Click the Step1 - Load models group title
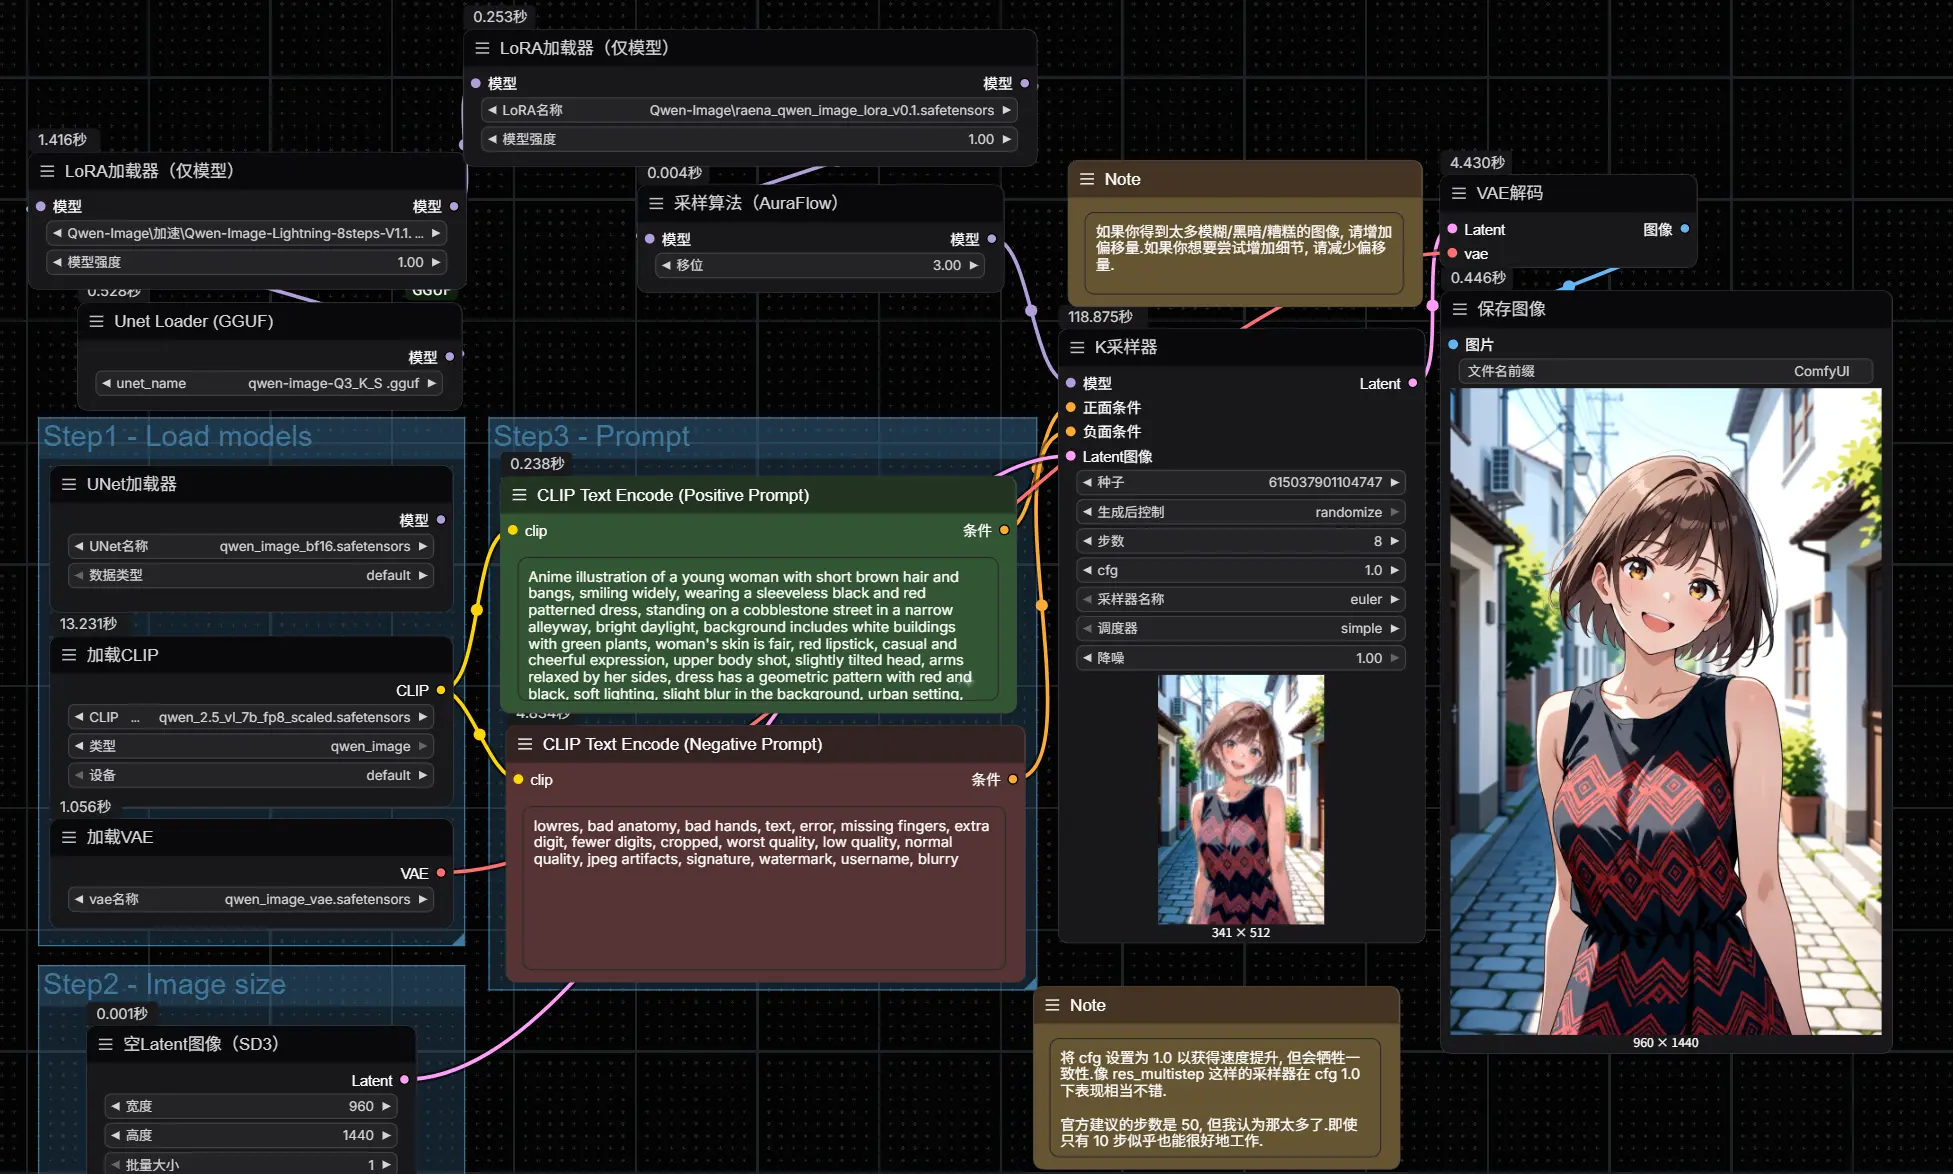 pyautogui.click(x=178, y=436)
